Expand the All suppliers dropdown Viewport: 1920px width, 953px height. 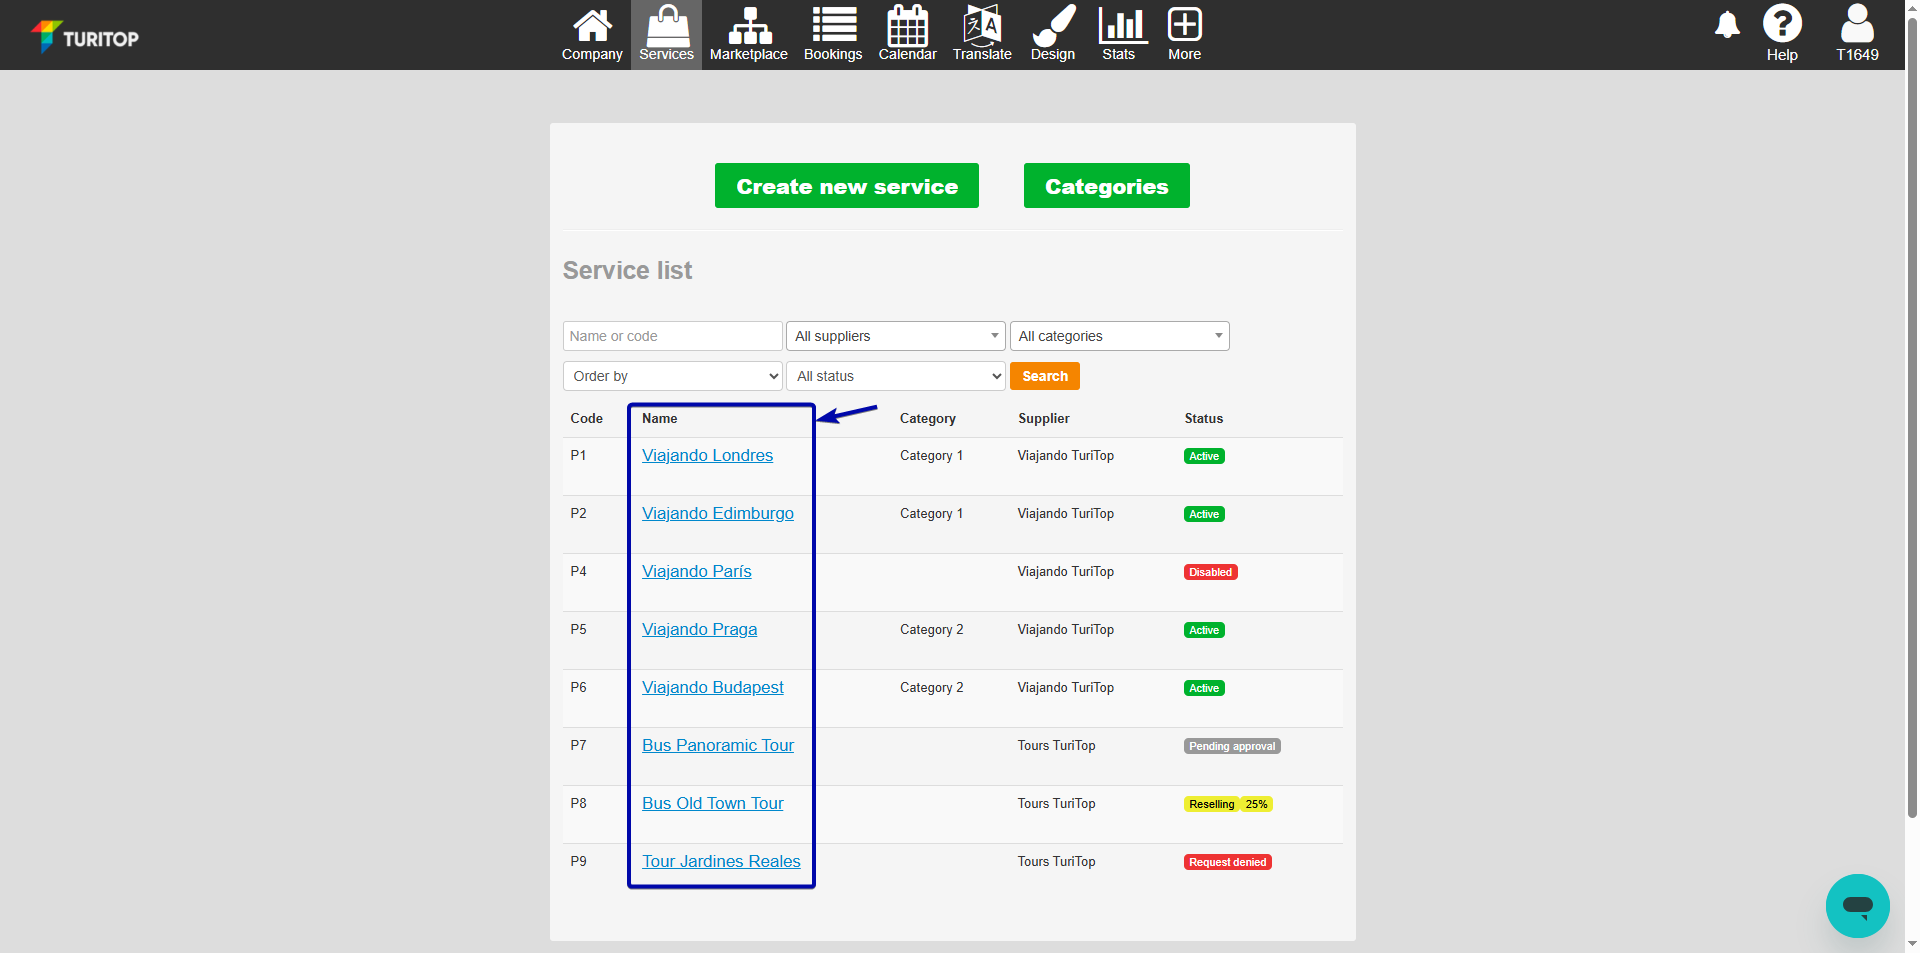tap(895, 336)
